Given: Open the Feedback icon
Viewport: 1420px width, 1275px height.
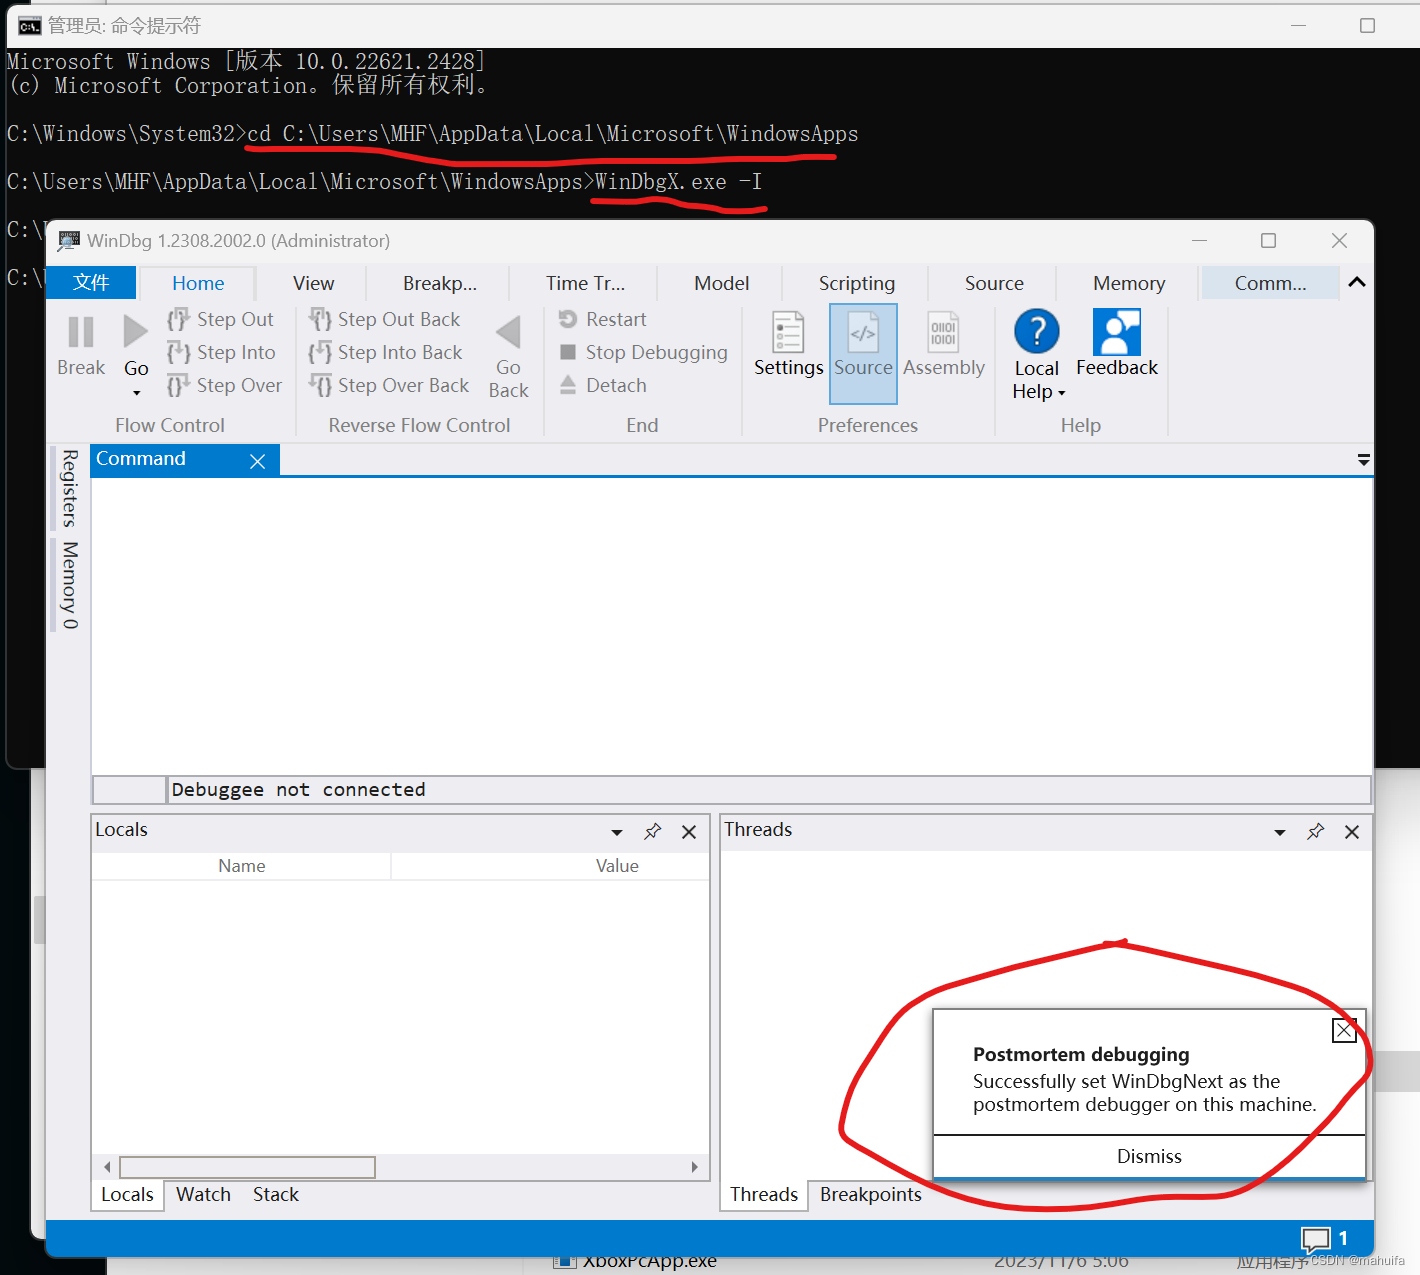Looking at the screenshot, I should coord(1116,332).
